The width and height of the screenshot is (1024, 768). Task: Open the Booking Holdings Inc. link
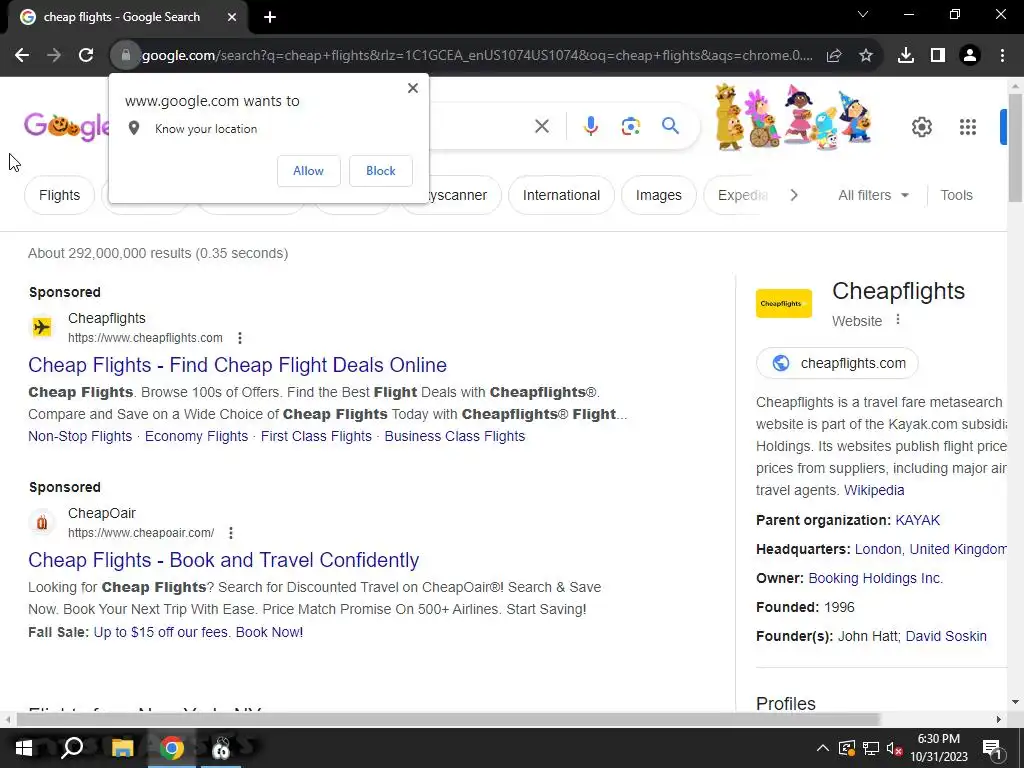coord(875,578)
